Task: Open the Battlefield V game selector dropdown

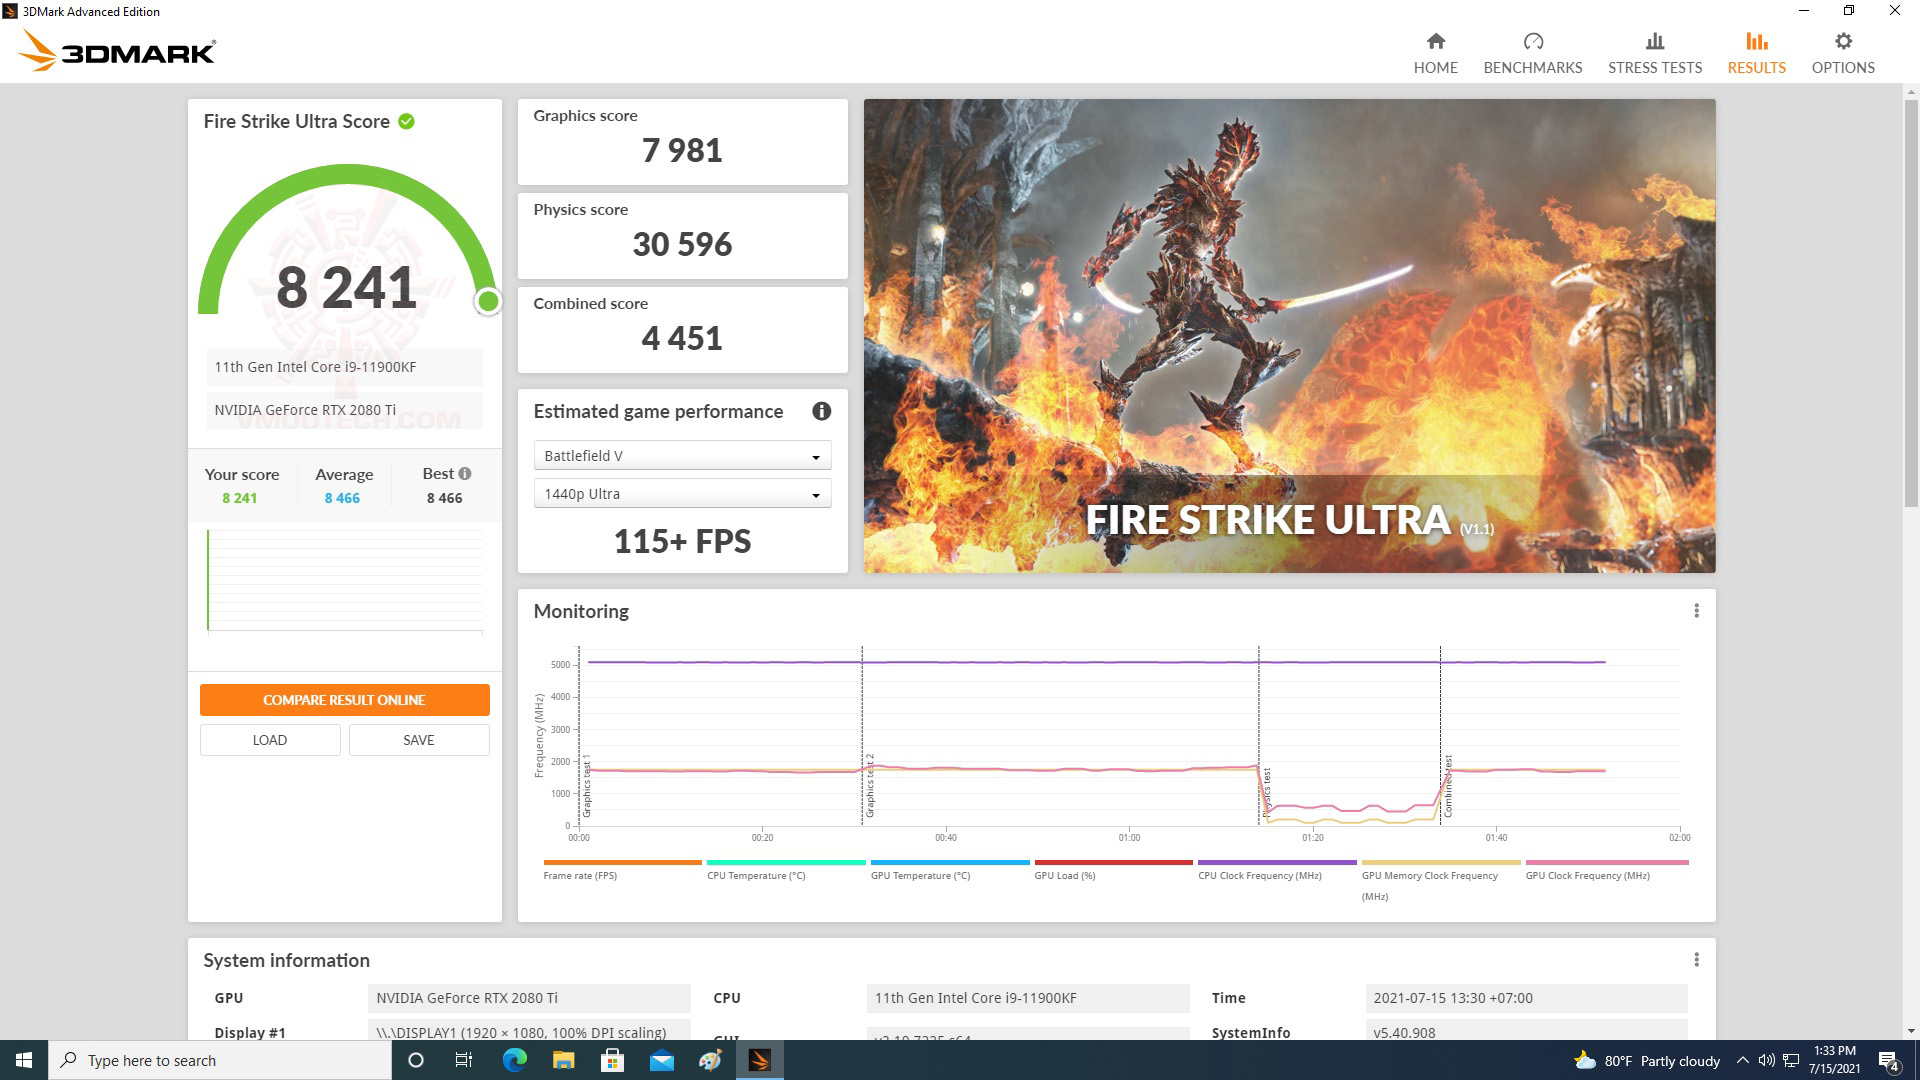Action: (683, 455)
